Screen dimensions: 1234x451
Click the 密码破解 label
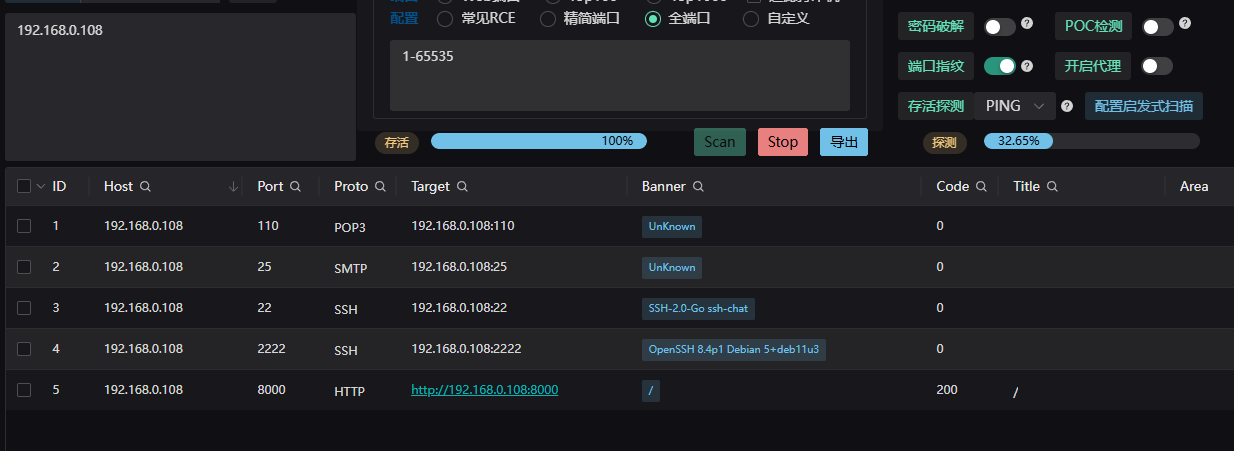coord(936,27)
